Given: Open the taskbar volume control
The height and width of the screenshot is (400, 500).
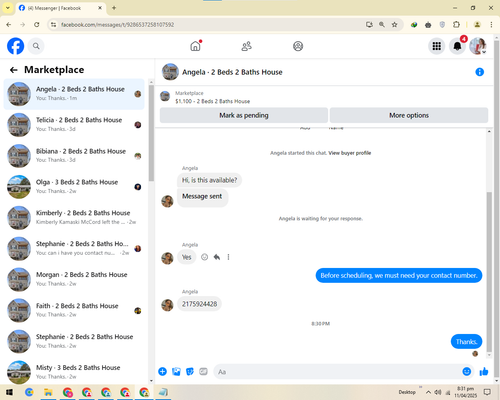Looking at the screenshot, I should click(x=438, y=392).
